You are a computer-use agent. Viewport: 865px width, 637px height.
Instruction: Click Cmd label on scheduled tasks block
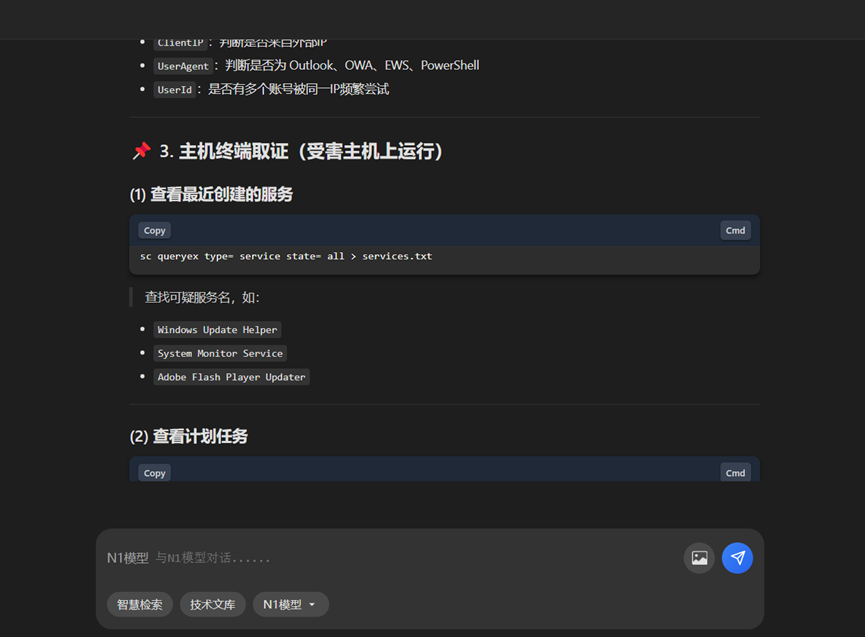click(x=735, y=473)
